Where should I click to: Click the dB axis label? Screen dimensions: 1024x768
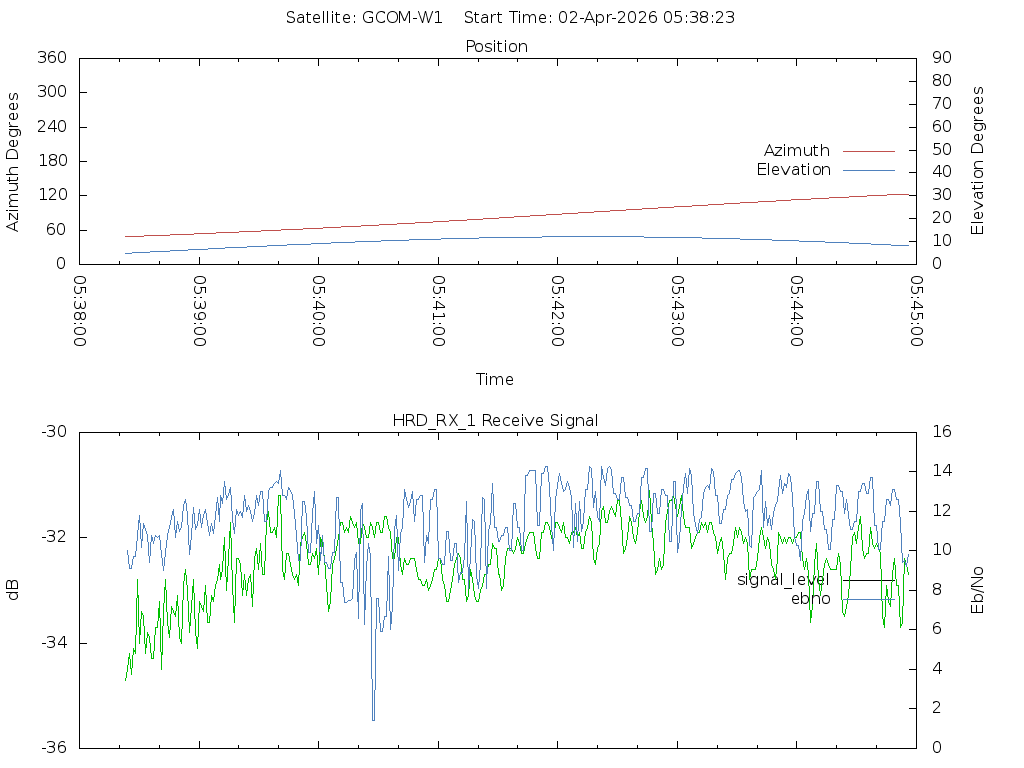click(x=14, y=589)
